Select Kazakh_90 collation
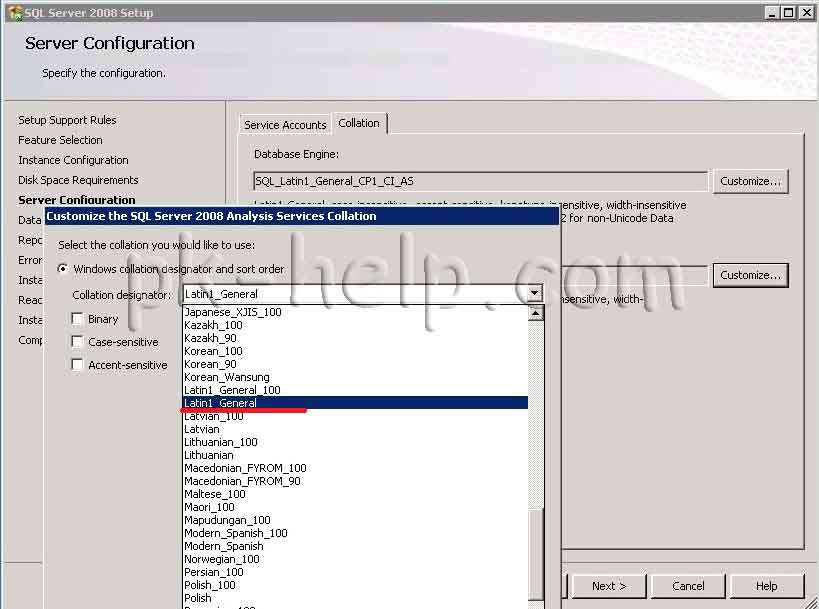Image resolution: width=819 pixels, height=609 pixels. tap(356, 338)
